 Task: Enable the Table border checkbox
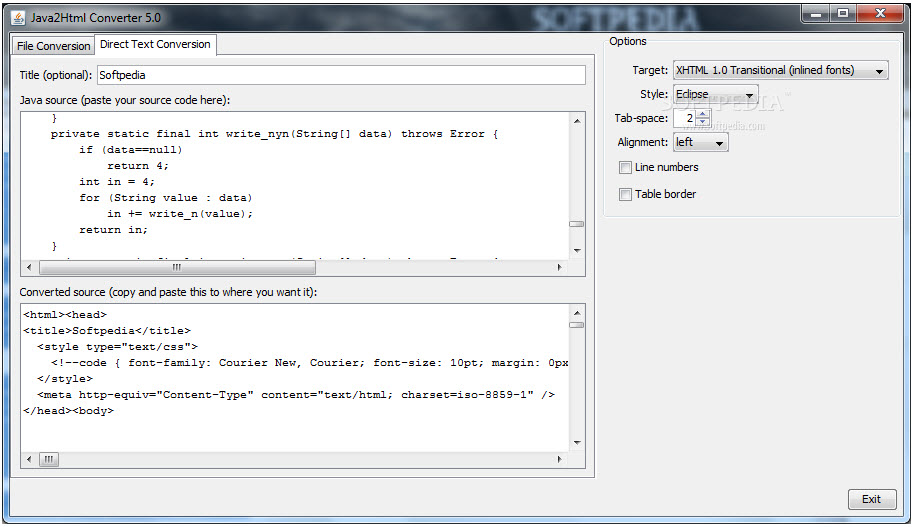(625, 194)
